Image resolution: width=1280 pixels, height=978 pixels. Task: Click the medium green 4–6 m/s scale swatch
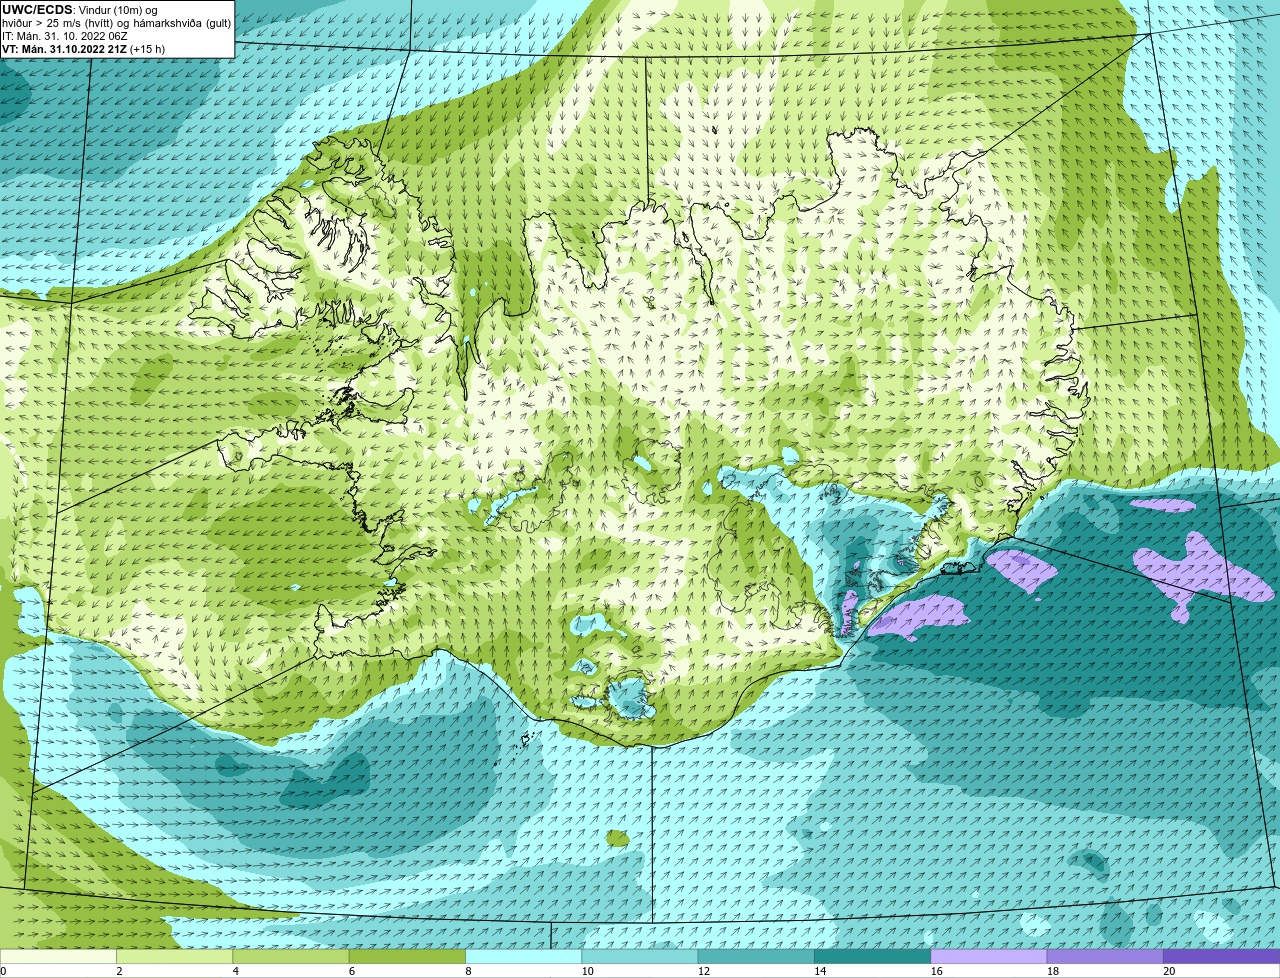click(x=291, y=956)
